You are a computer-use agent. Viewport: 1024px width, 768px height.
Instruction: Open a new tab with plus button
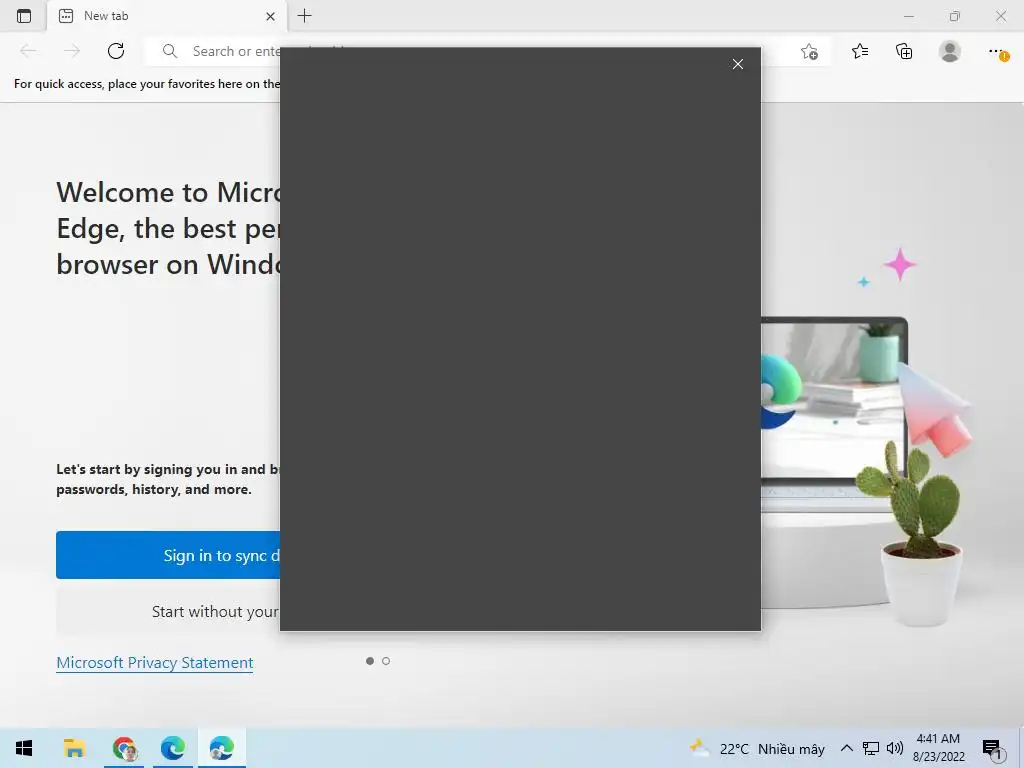coord(304,16)
